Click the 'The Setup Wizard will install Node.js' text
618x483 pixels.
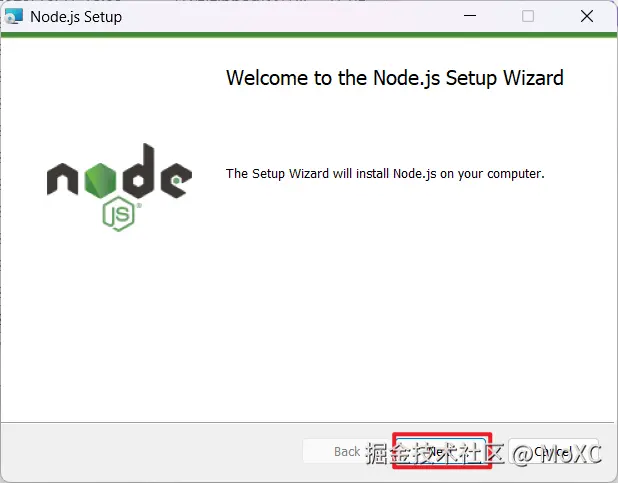[385, 173]
